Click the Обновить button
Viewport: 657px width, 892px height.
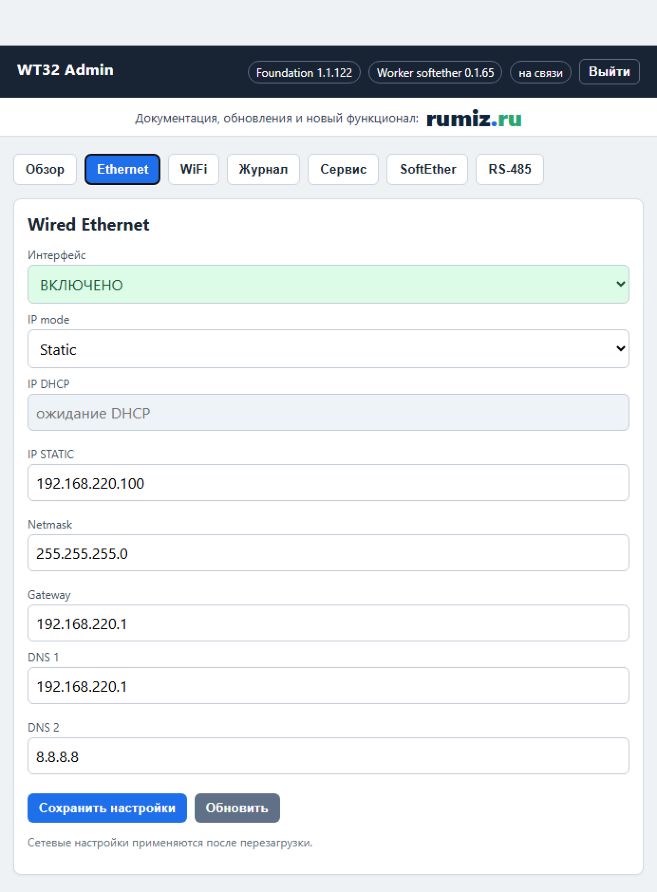click(237, 808)
